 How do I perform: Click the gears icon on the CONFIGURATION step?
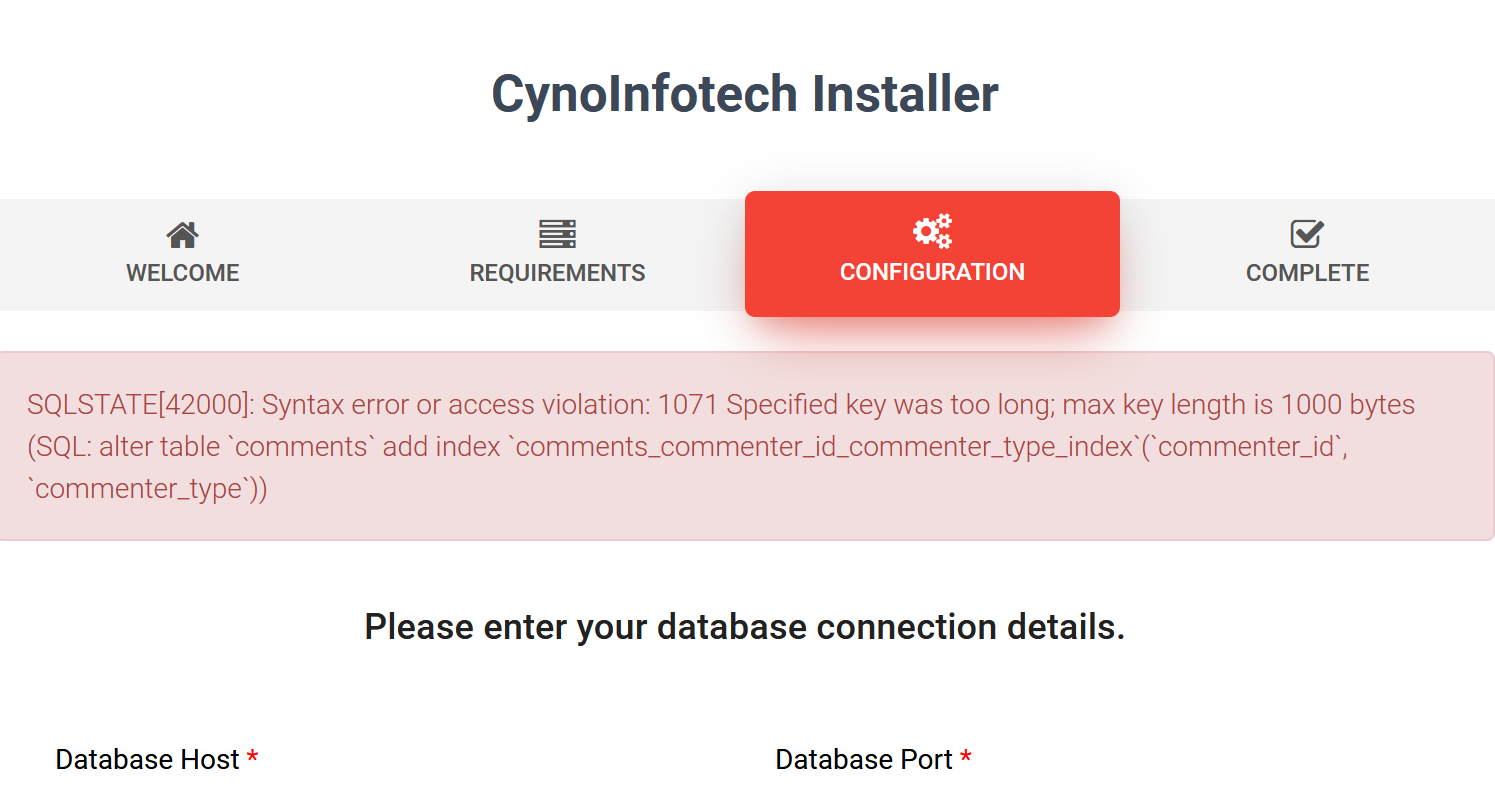click(x=931, y=231)
